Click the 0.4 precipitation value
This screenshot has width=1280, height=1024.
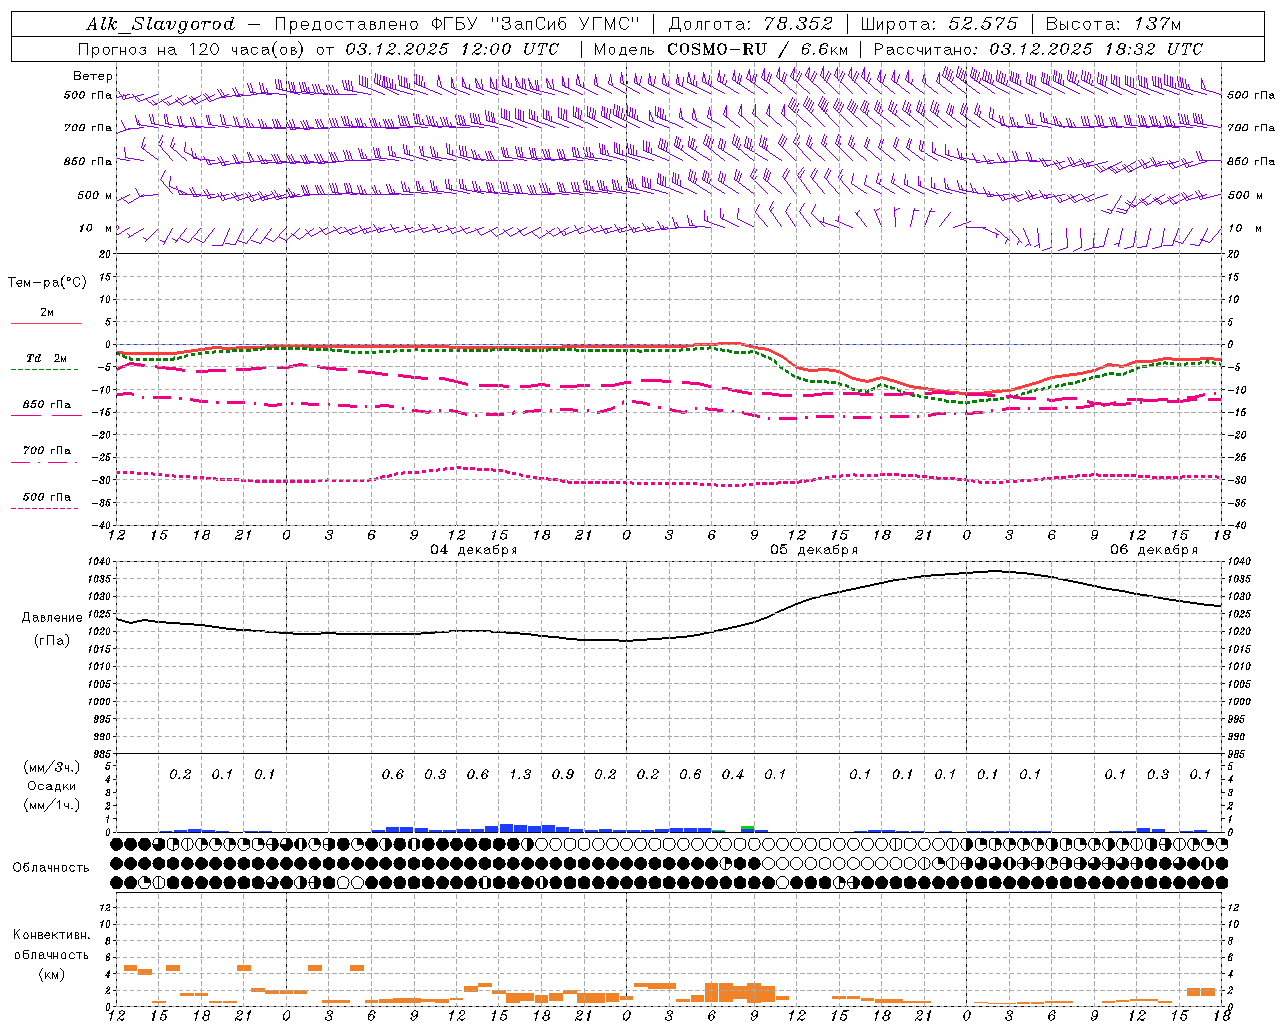[x=733, y=775]
